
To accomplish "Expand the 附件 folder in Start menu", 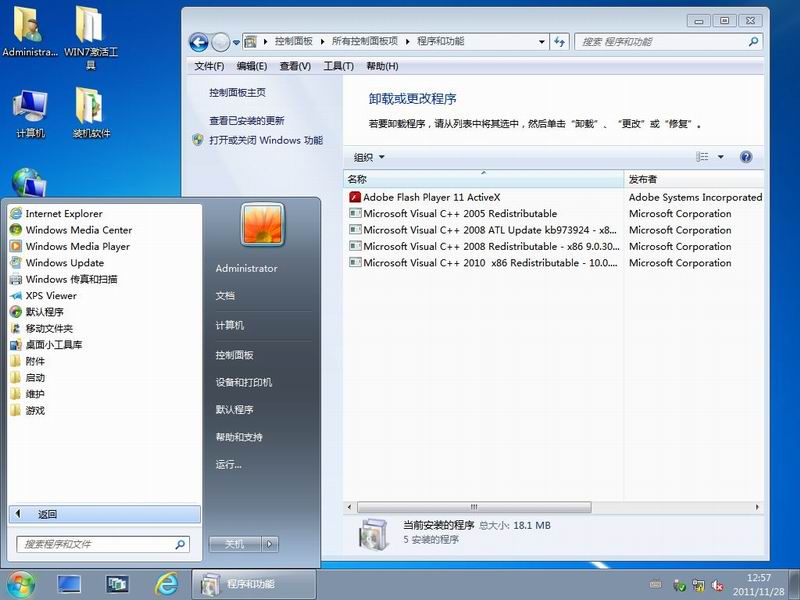I will pyautogui.click(x=105, y=361).
